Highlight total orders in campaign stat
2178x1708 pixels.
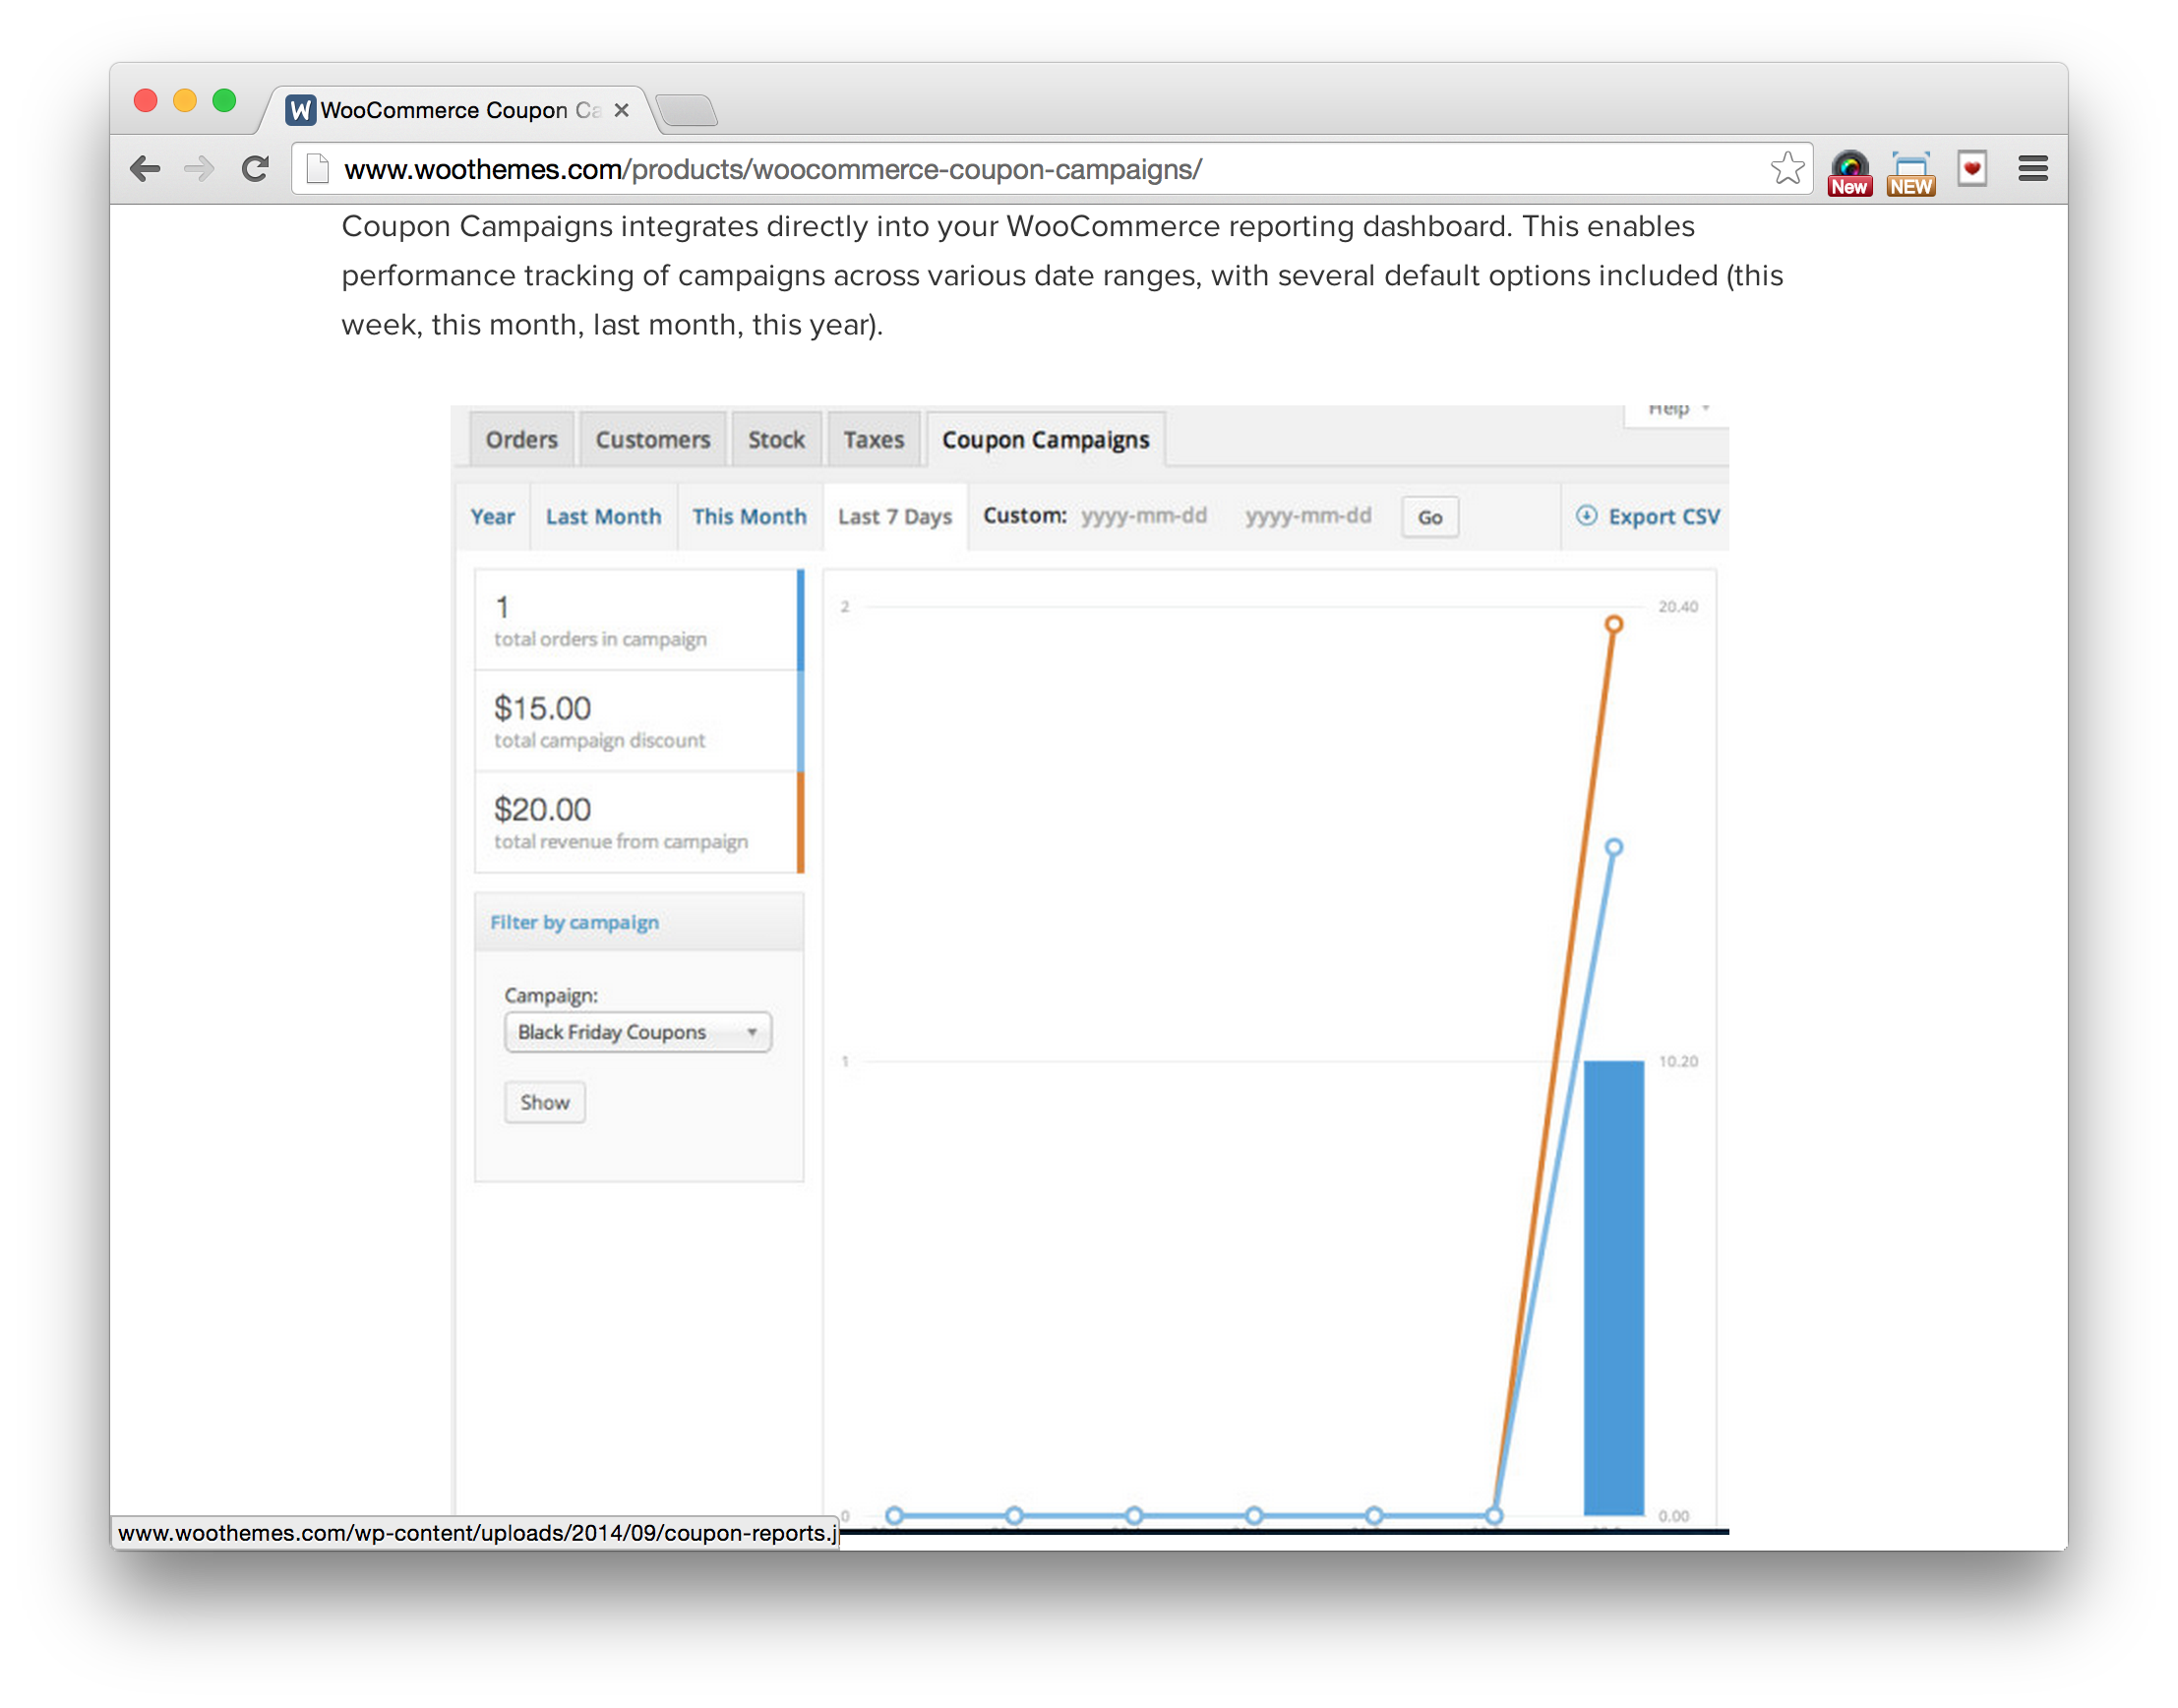pyautogui.click(x=638, y=620)
